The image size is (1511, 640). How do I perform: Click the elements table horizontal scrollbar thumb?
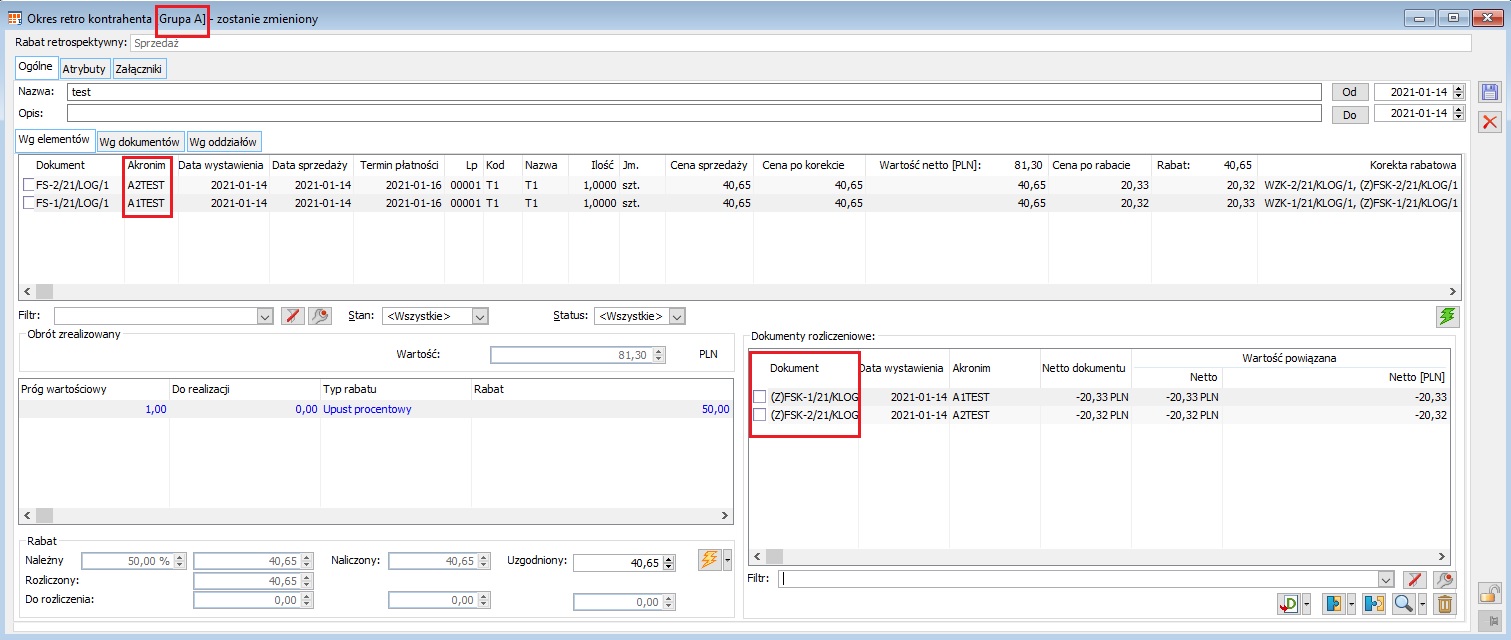pyautogui.click(x=44, y=291)
